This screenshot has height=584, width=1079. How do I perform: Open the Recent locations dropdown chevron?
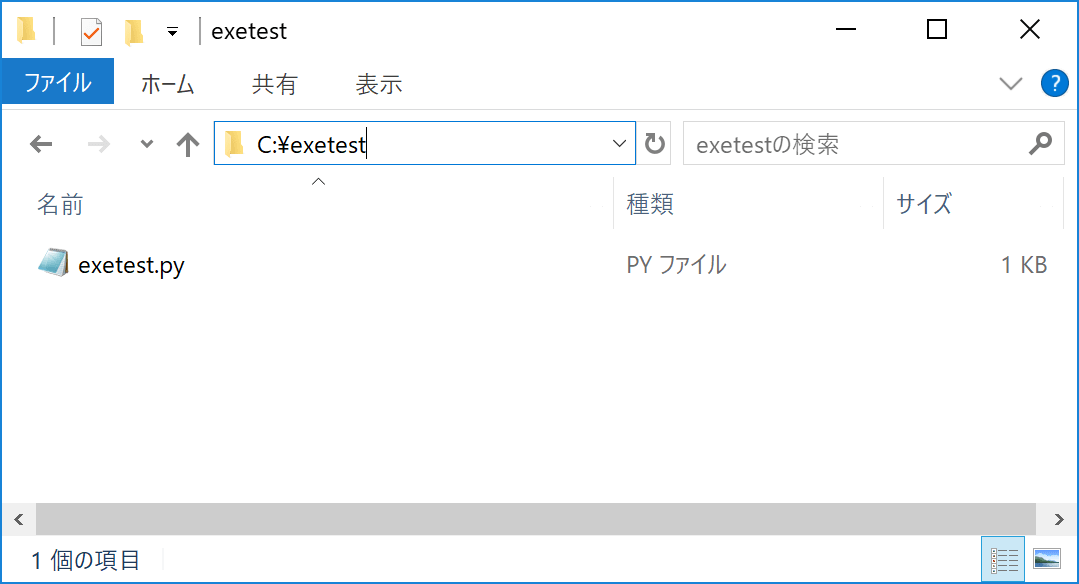(x=147, y=145)
